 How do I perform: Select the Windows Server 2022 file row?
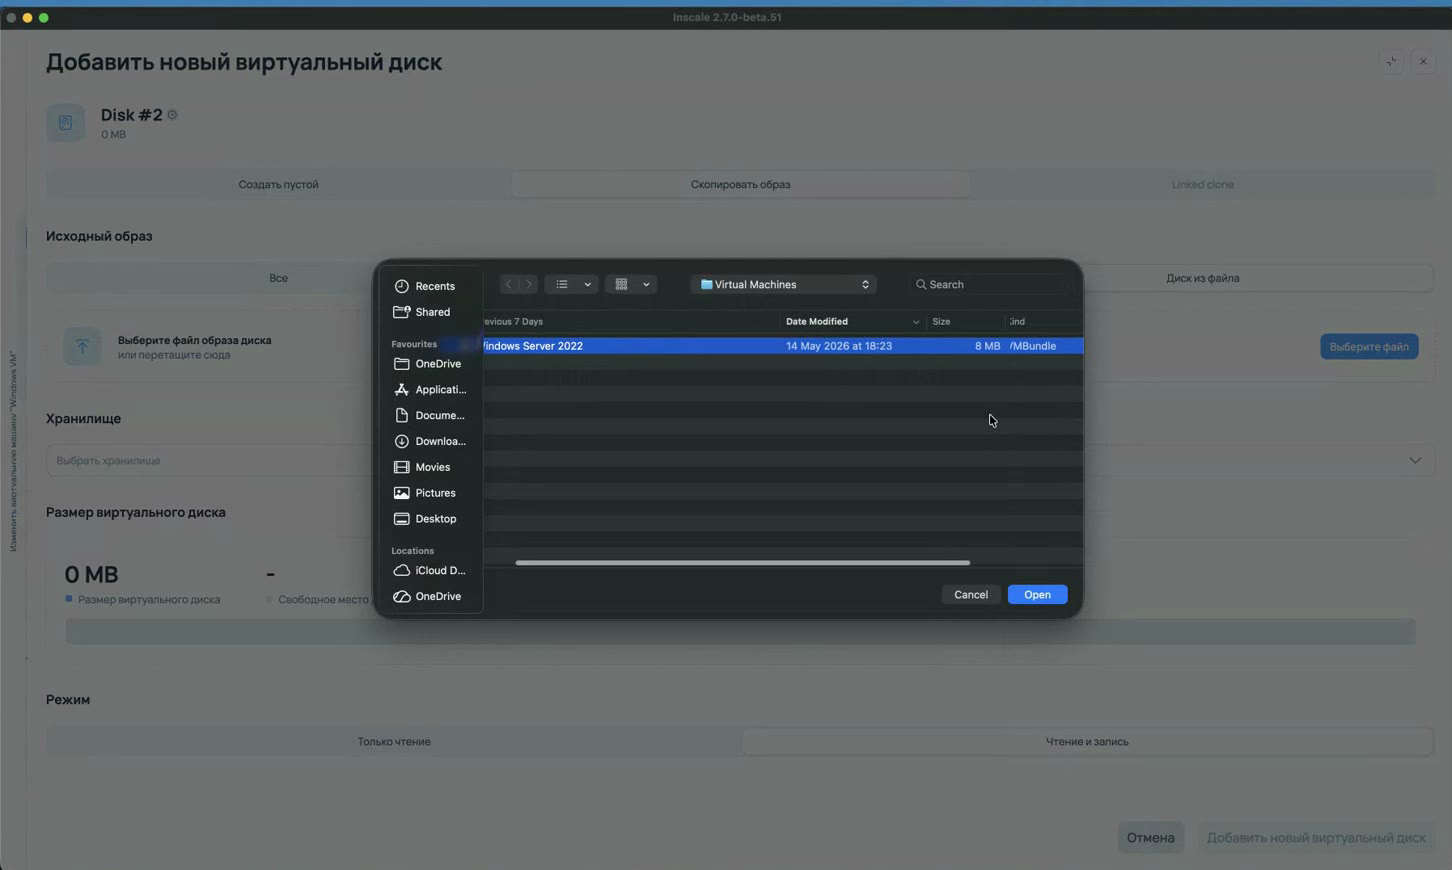point(782,346)
